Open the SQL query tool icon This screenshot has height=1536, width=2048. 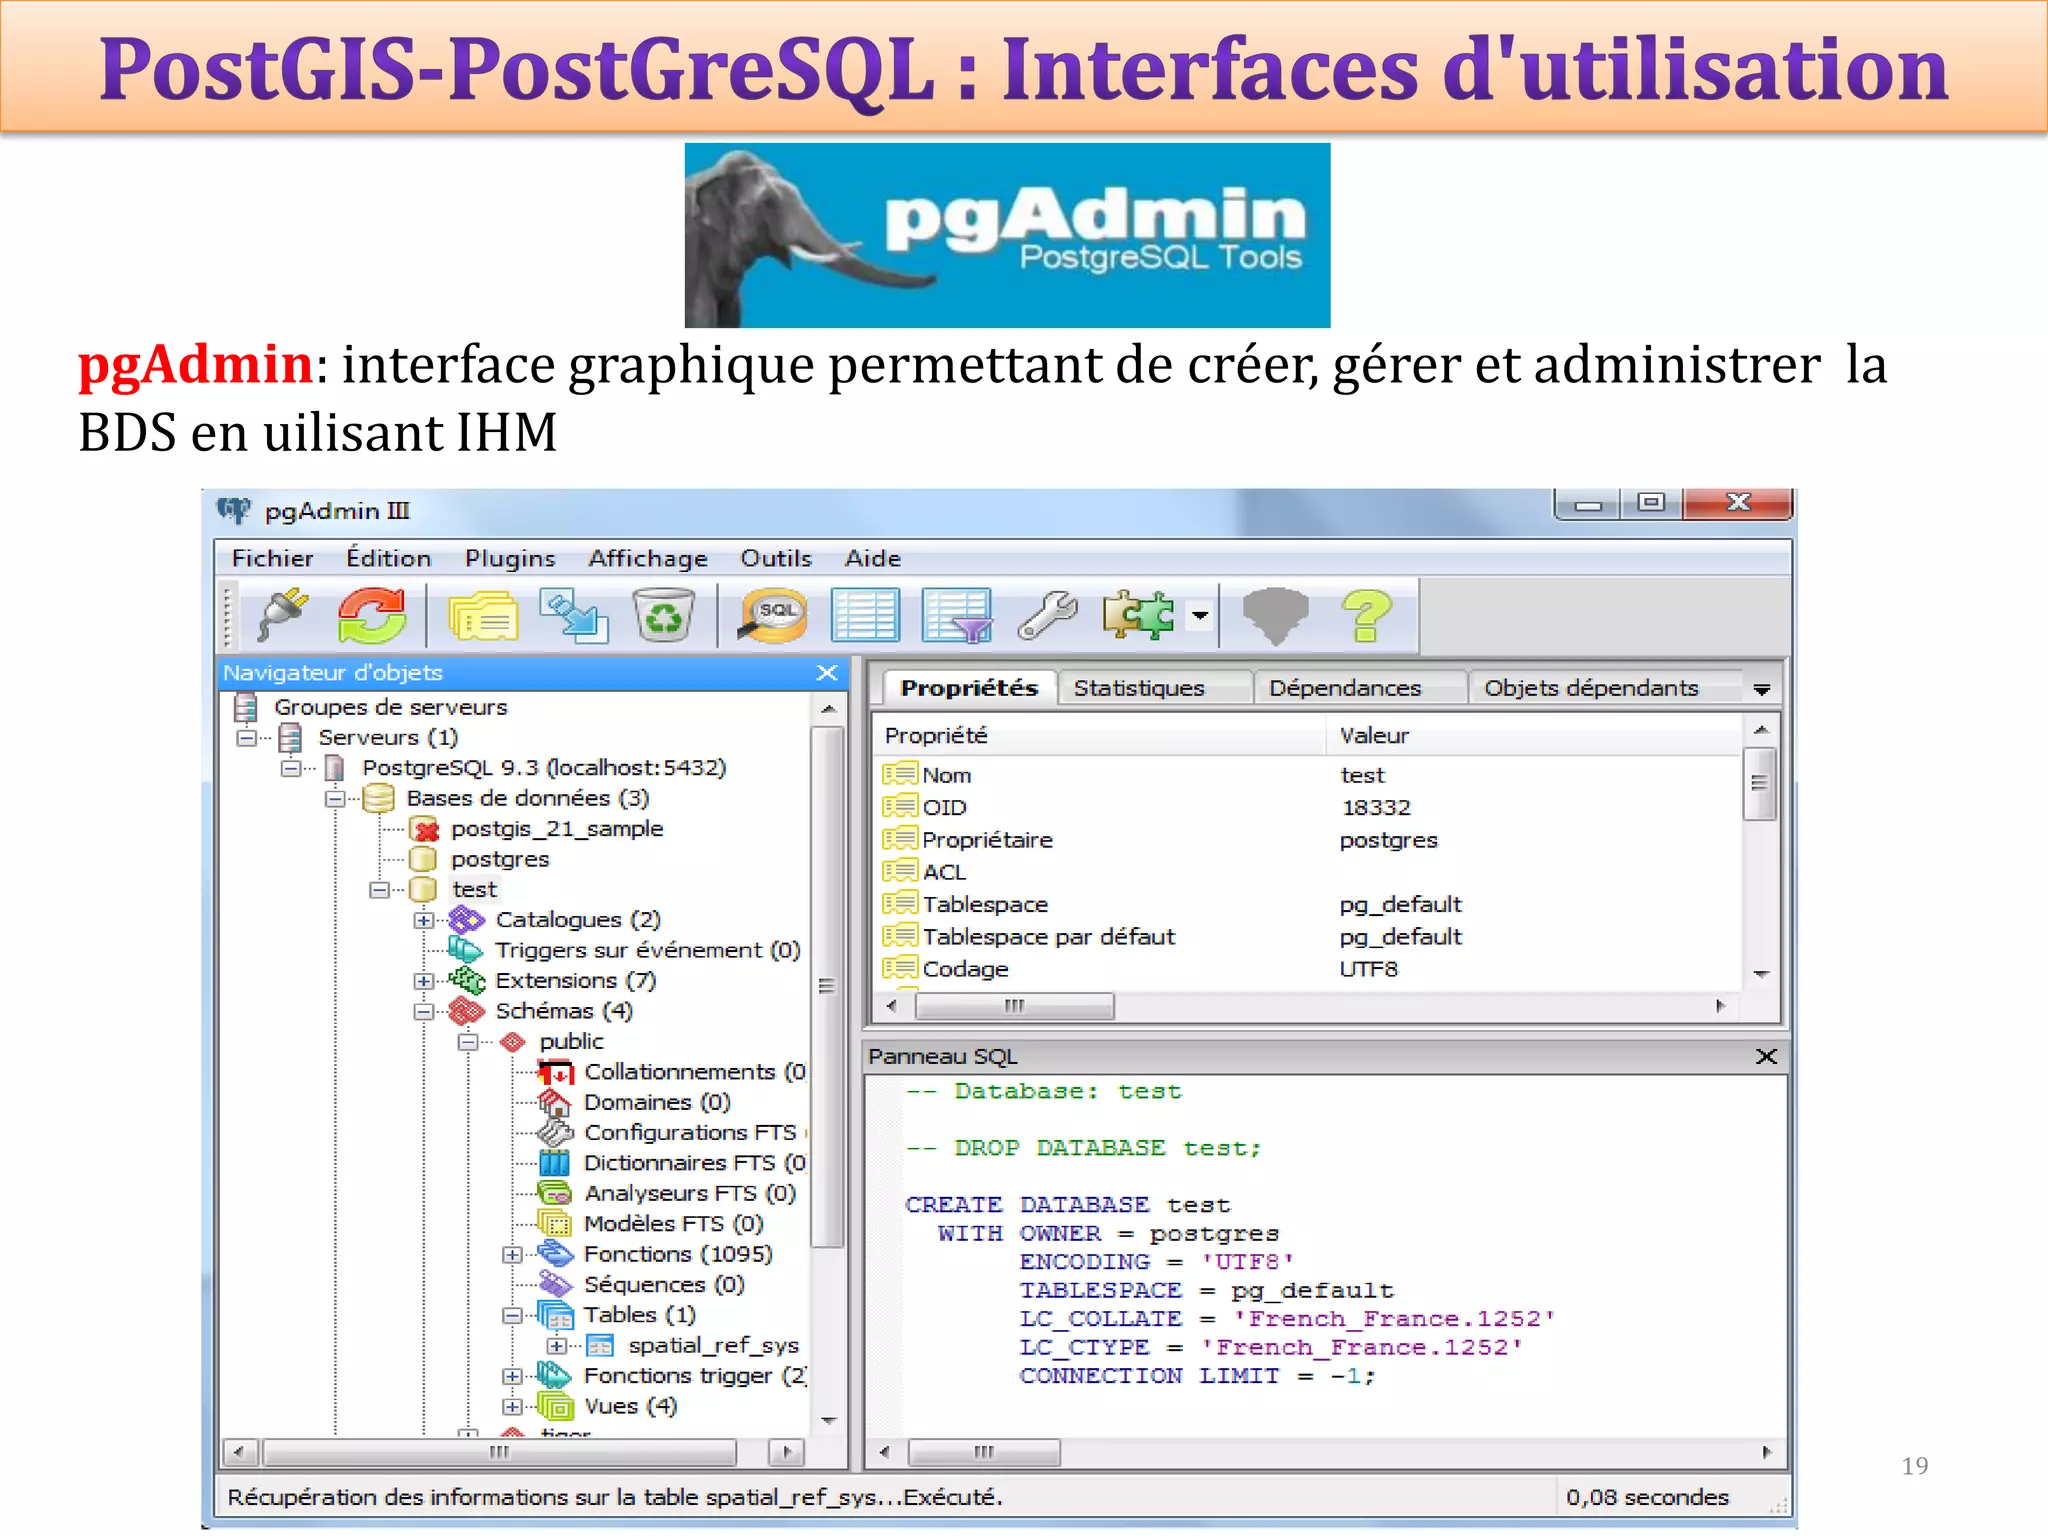point(773,614)
